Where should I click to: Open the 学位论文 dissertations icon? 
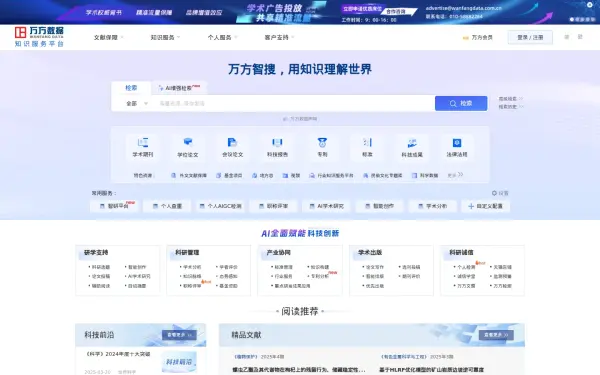188,143
